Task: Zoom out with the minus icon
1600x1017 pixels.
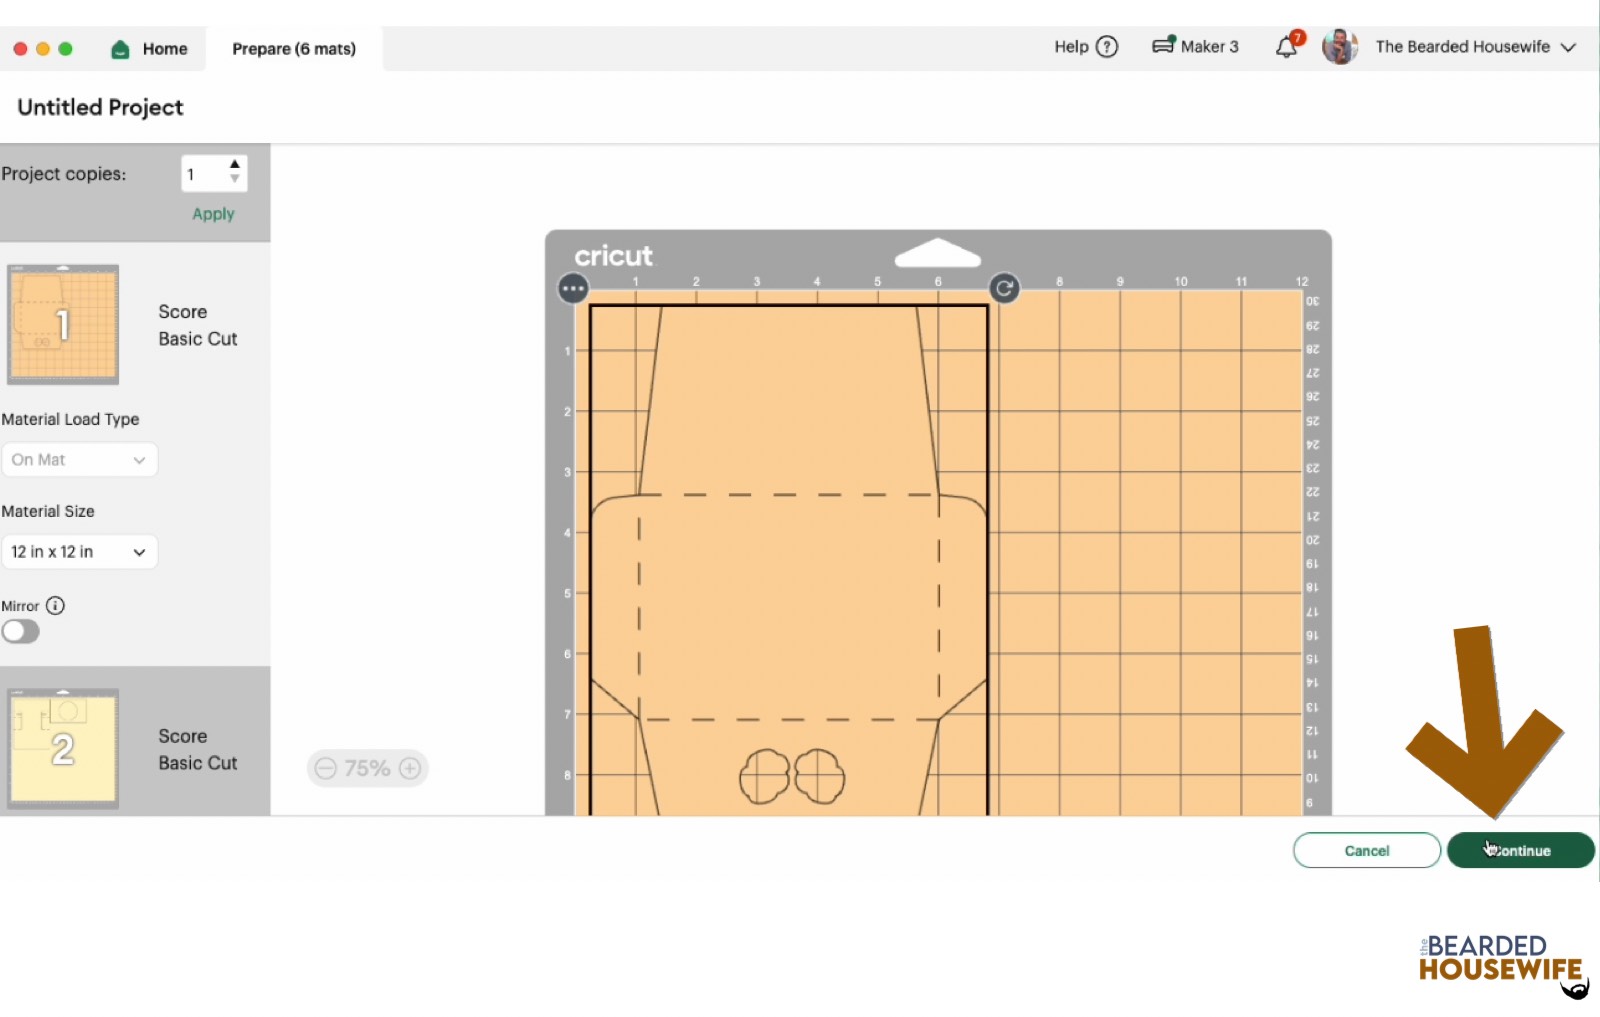Action: pos(325,768)
